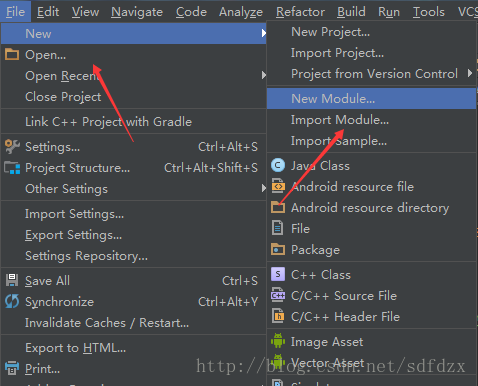The height and width of the screenshot is (386, 478).
Task: Expand the Open Recent submenu arrow
Action: click(264, 75)
